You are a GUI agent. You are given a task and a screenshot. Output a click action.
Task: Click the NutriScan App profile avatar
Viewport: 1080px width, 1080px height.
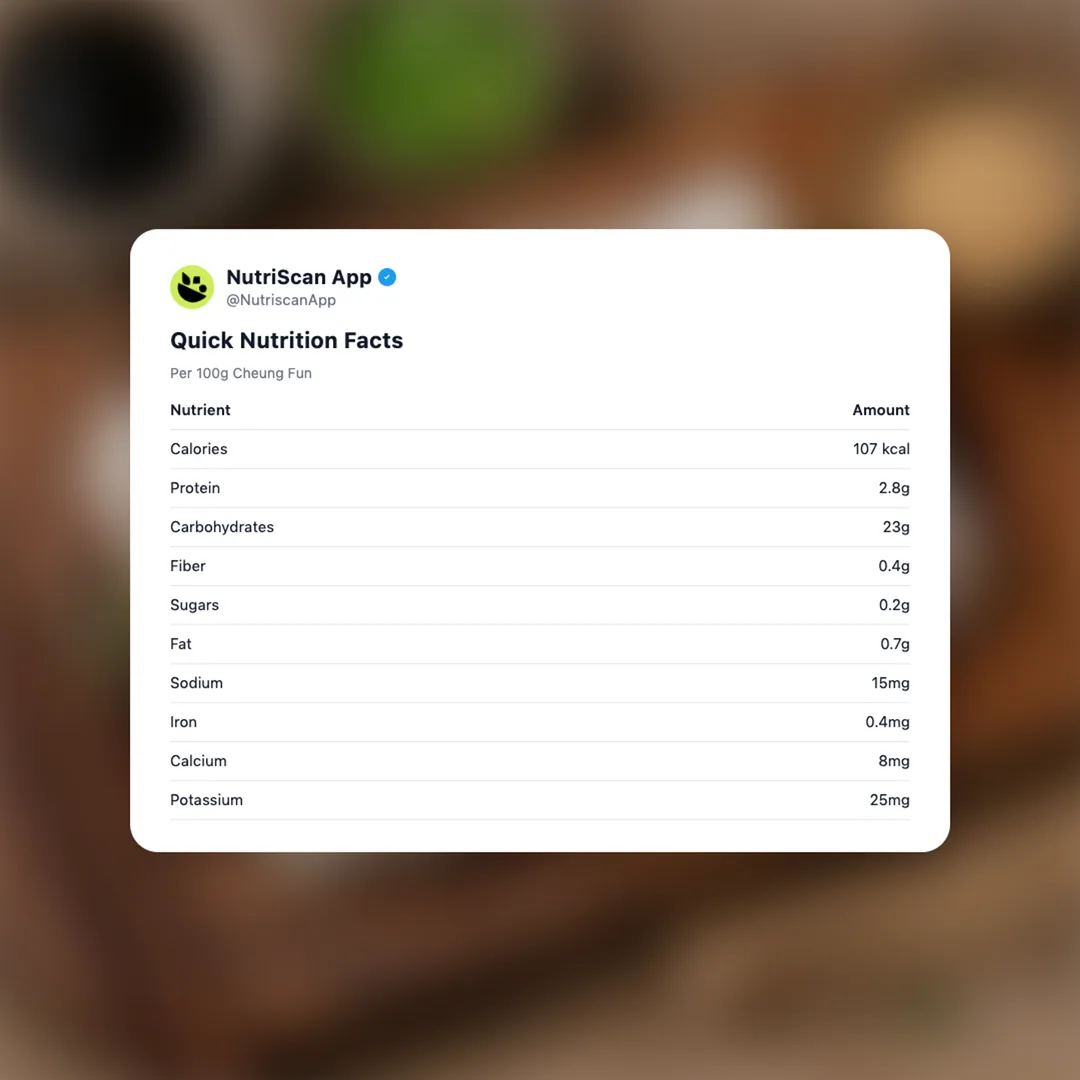click(x=192, y=287)
